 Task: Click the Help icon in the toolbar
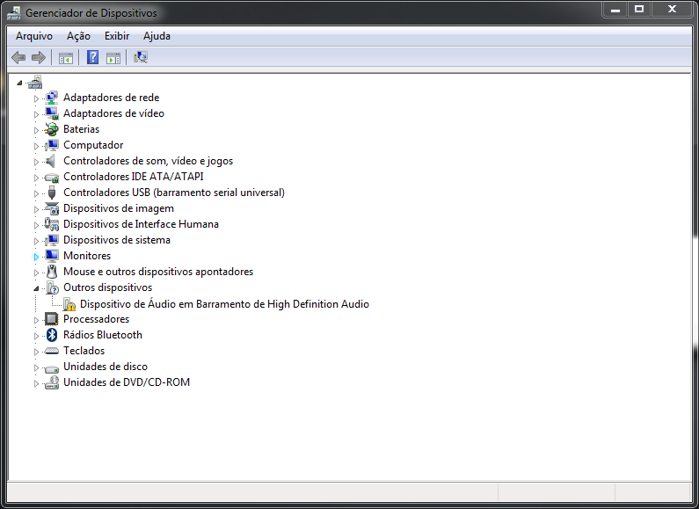93,58
